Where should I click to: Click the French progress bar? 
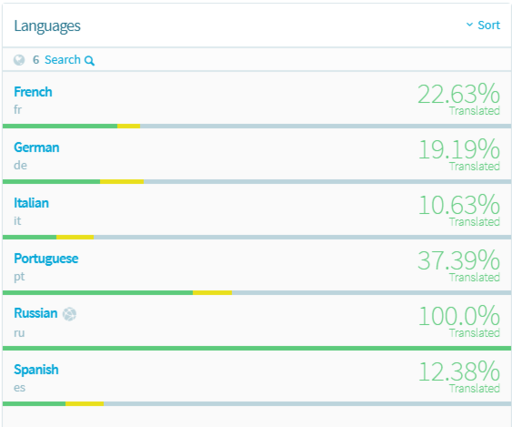(257, 126)
